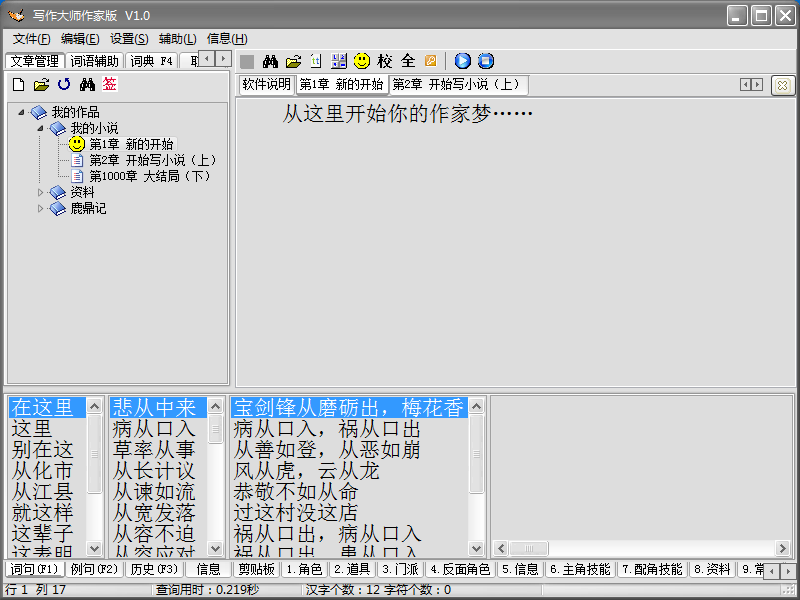Viewport: 800px width, 600px height.
Task: Click the blue refresh arrow icon
Action: (64, 85)
